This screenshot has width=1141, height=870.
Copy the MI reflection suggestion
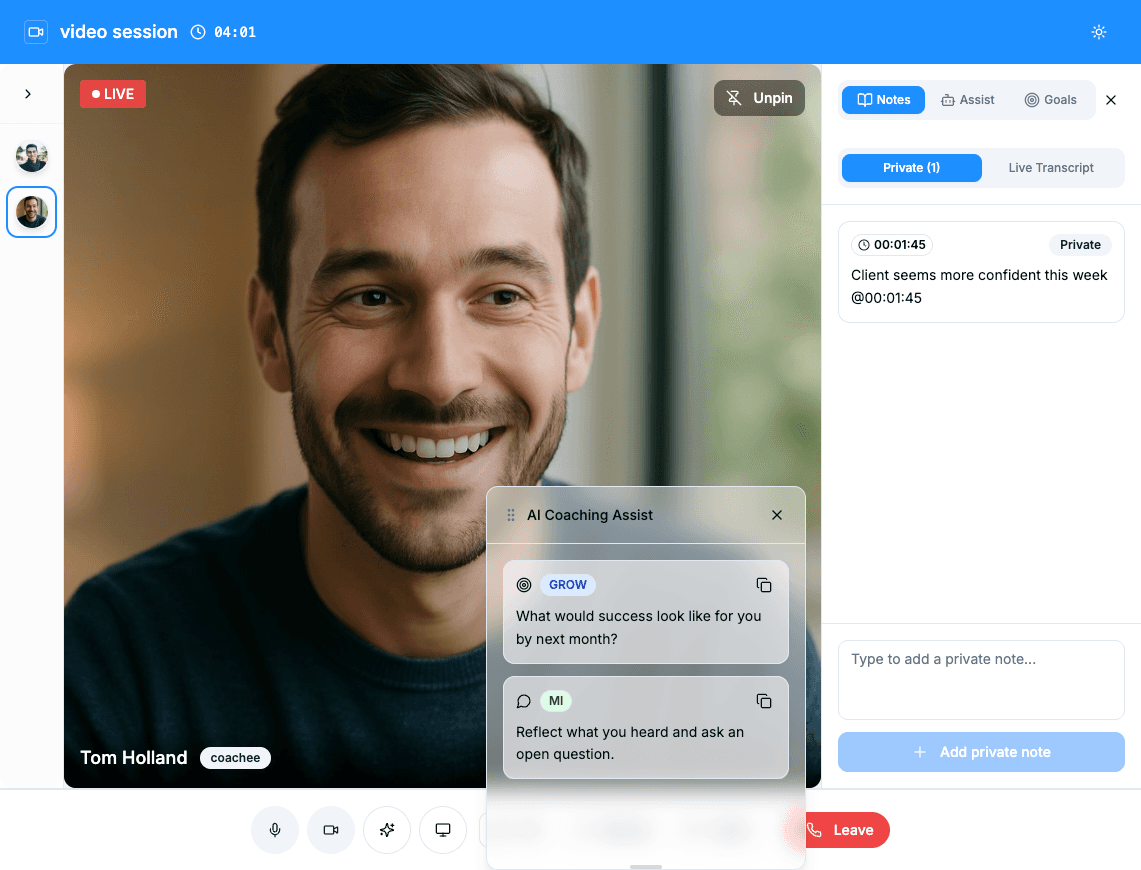click(764, 701)
